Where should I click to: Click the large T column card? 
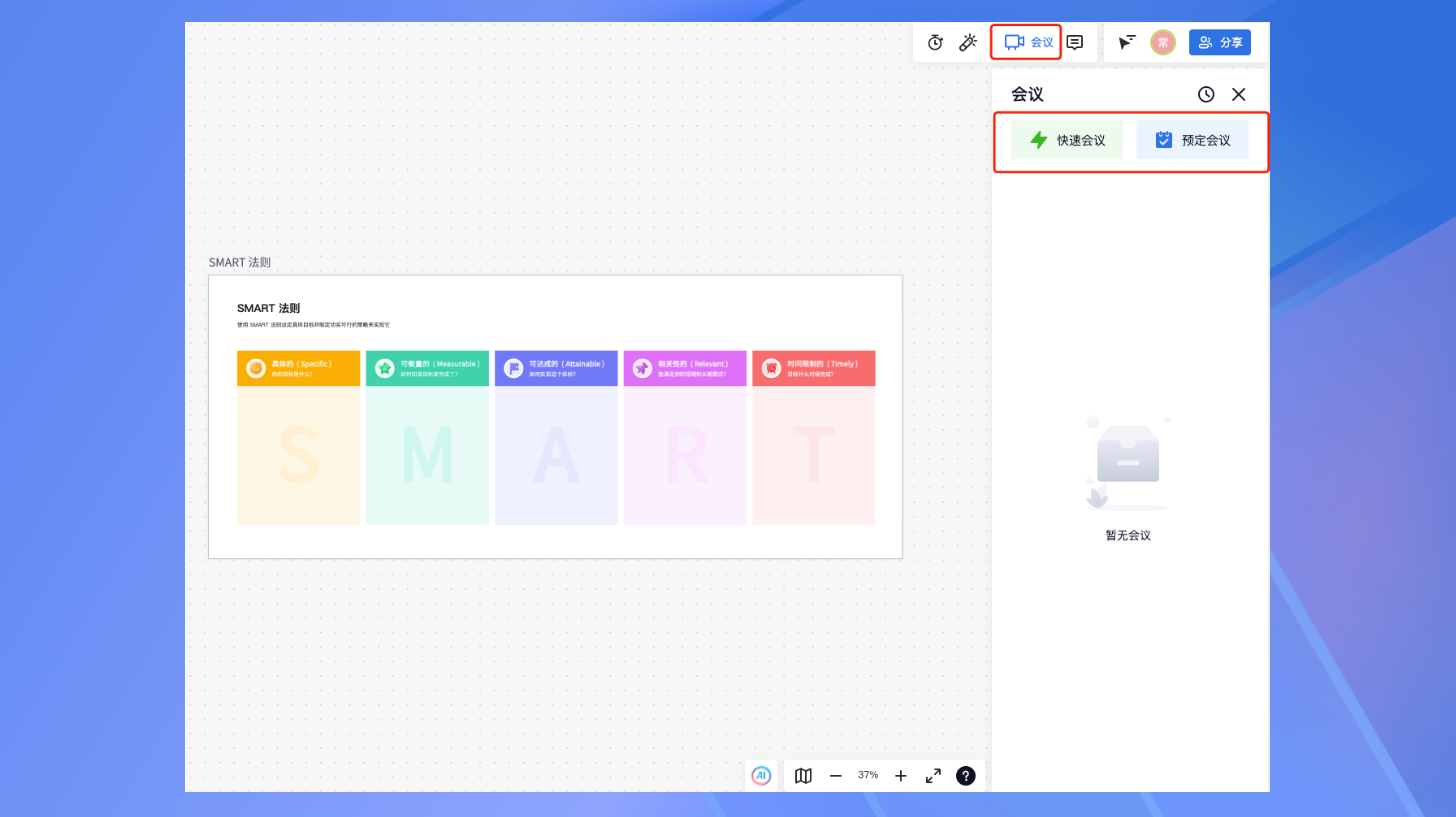pos(813,455)
